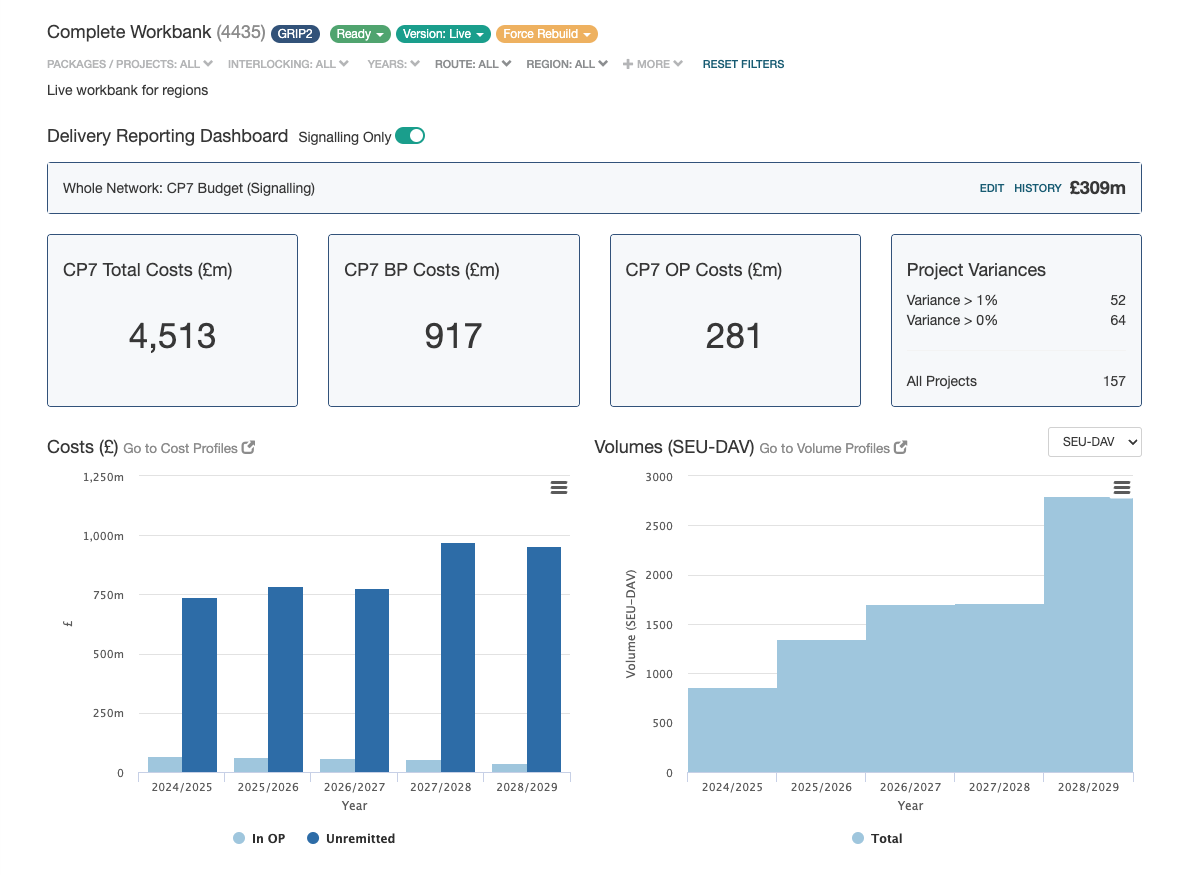Viewport: 1200px width, 875px height.
Task: Open the Volumes chart hamburger menu
Action: (1121, 487)
